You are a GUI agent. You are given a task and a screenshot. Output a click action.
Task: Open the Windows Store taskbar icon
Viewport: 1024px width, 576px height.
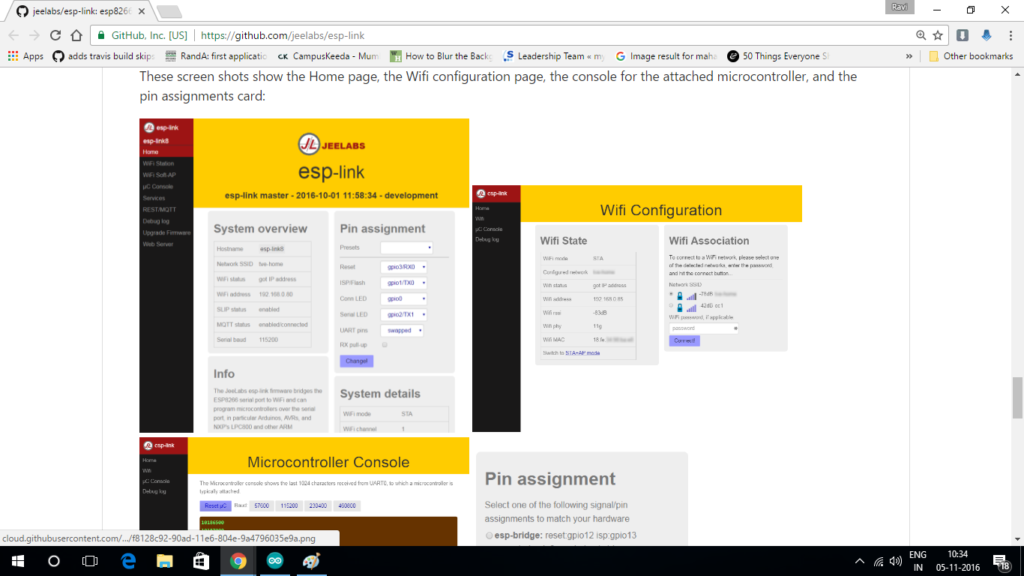click(201, 561)
